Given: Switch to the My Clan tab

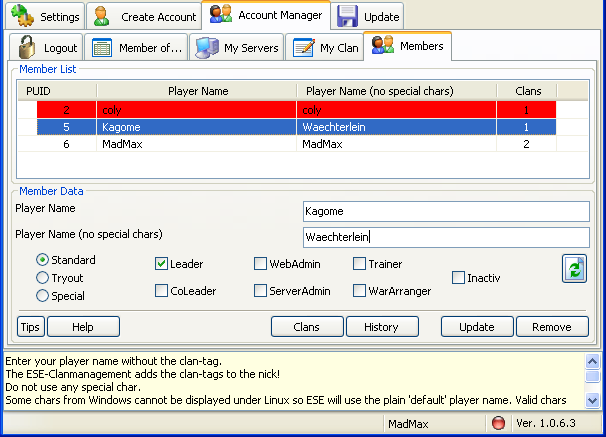Looking at the screenshot, I should (325, 47).
